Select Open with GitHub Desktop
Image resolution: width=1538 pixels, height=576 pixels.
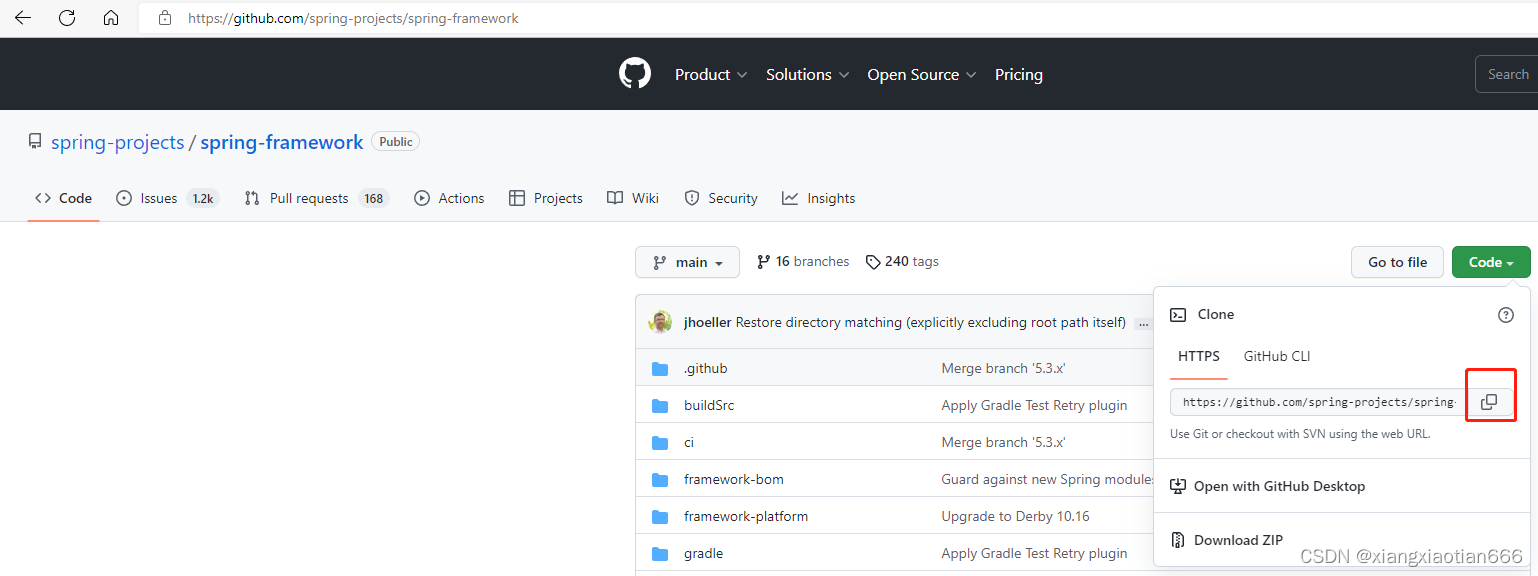(1278, 486)
